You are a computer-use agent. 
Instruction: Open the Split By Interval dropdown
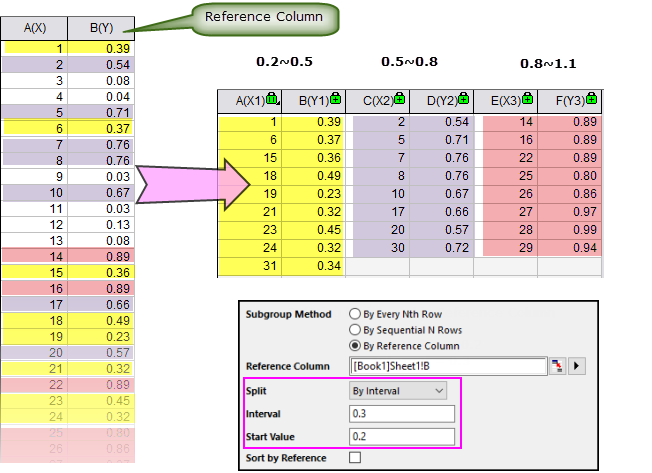pyautogui.click(x=398, y=391)
